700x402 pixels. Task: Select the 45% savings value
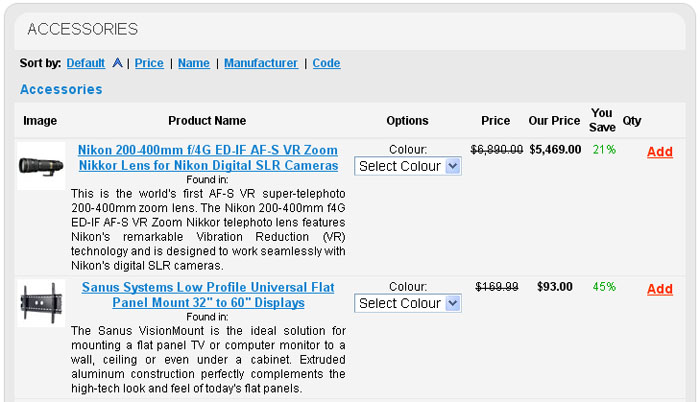604,287
